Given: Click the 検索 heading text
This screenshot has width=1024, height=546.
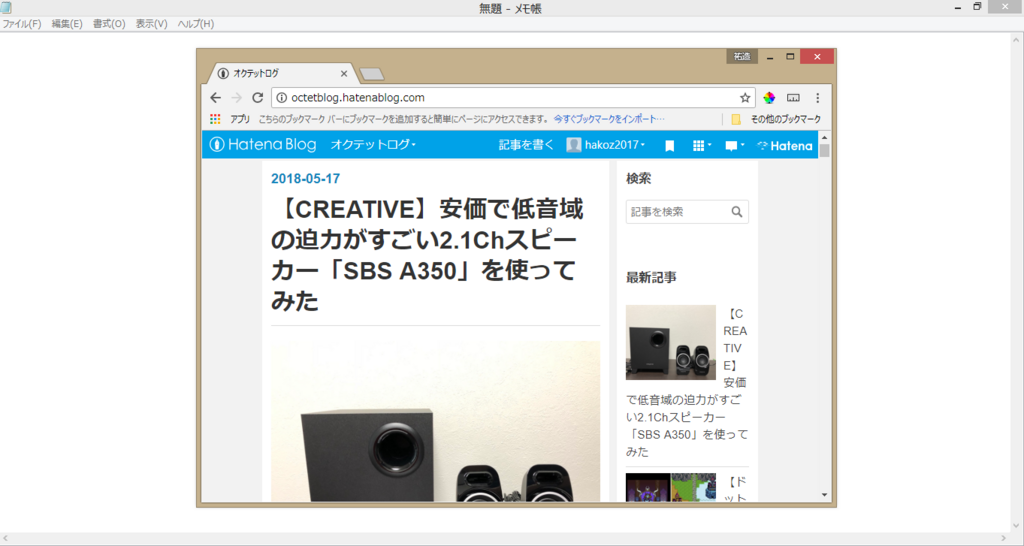Looking at the screenshot, I should pos(638,178).
